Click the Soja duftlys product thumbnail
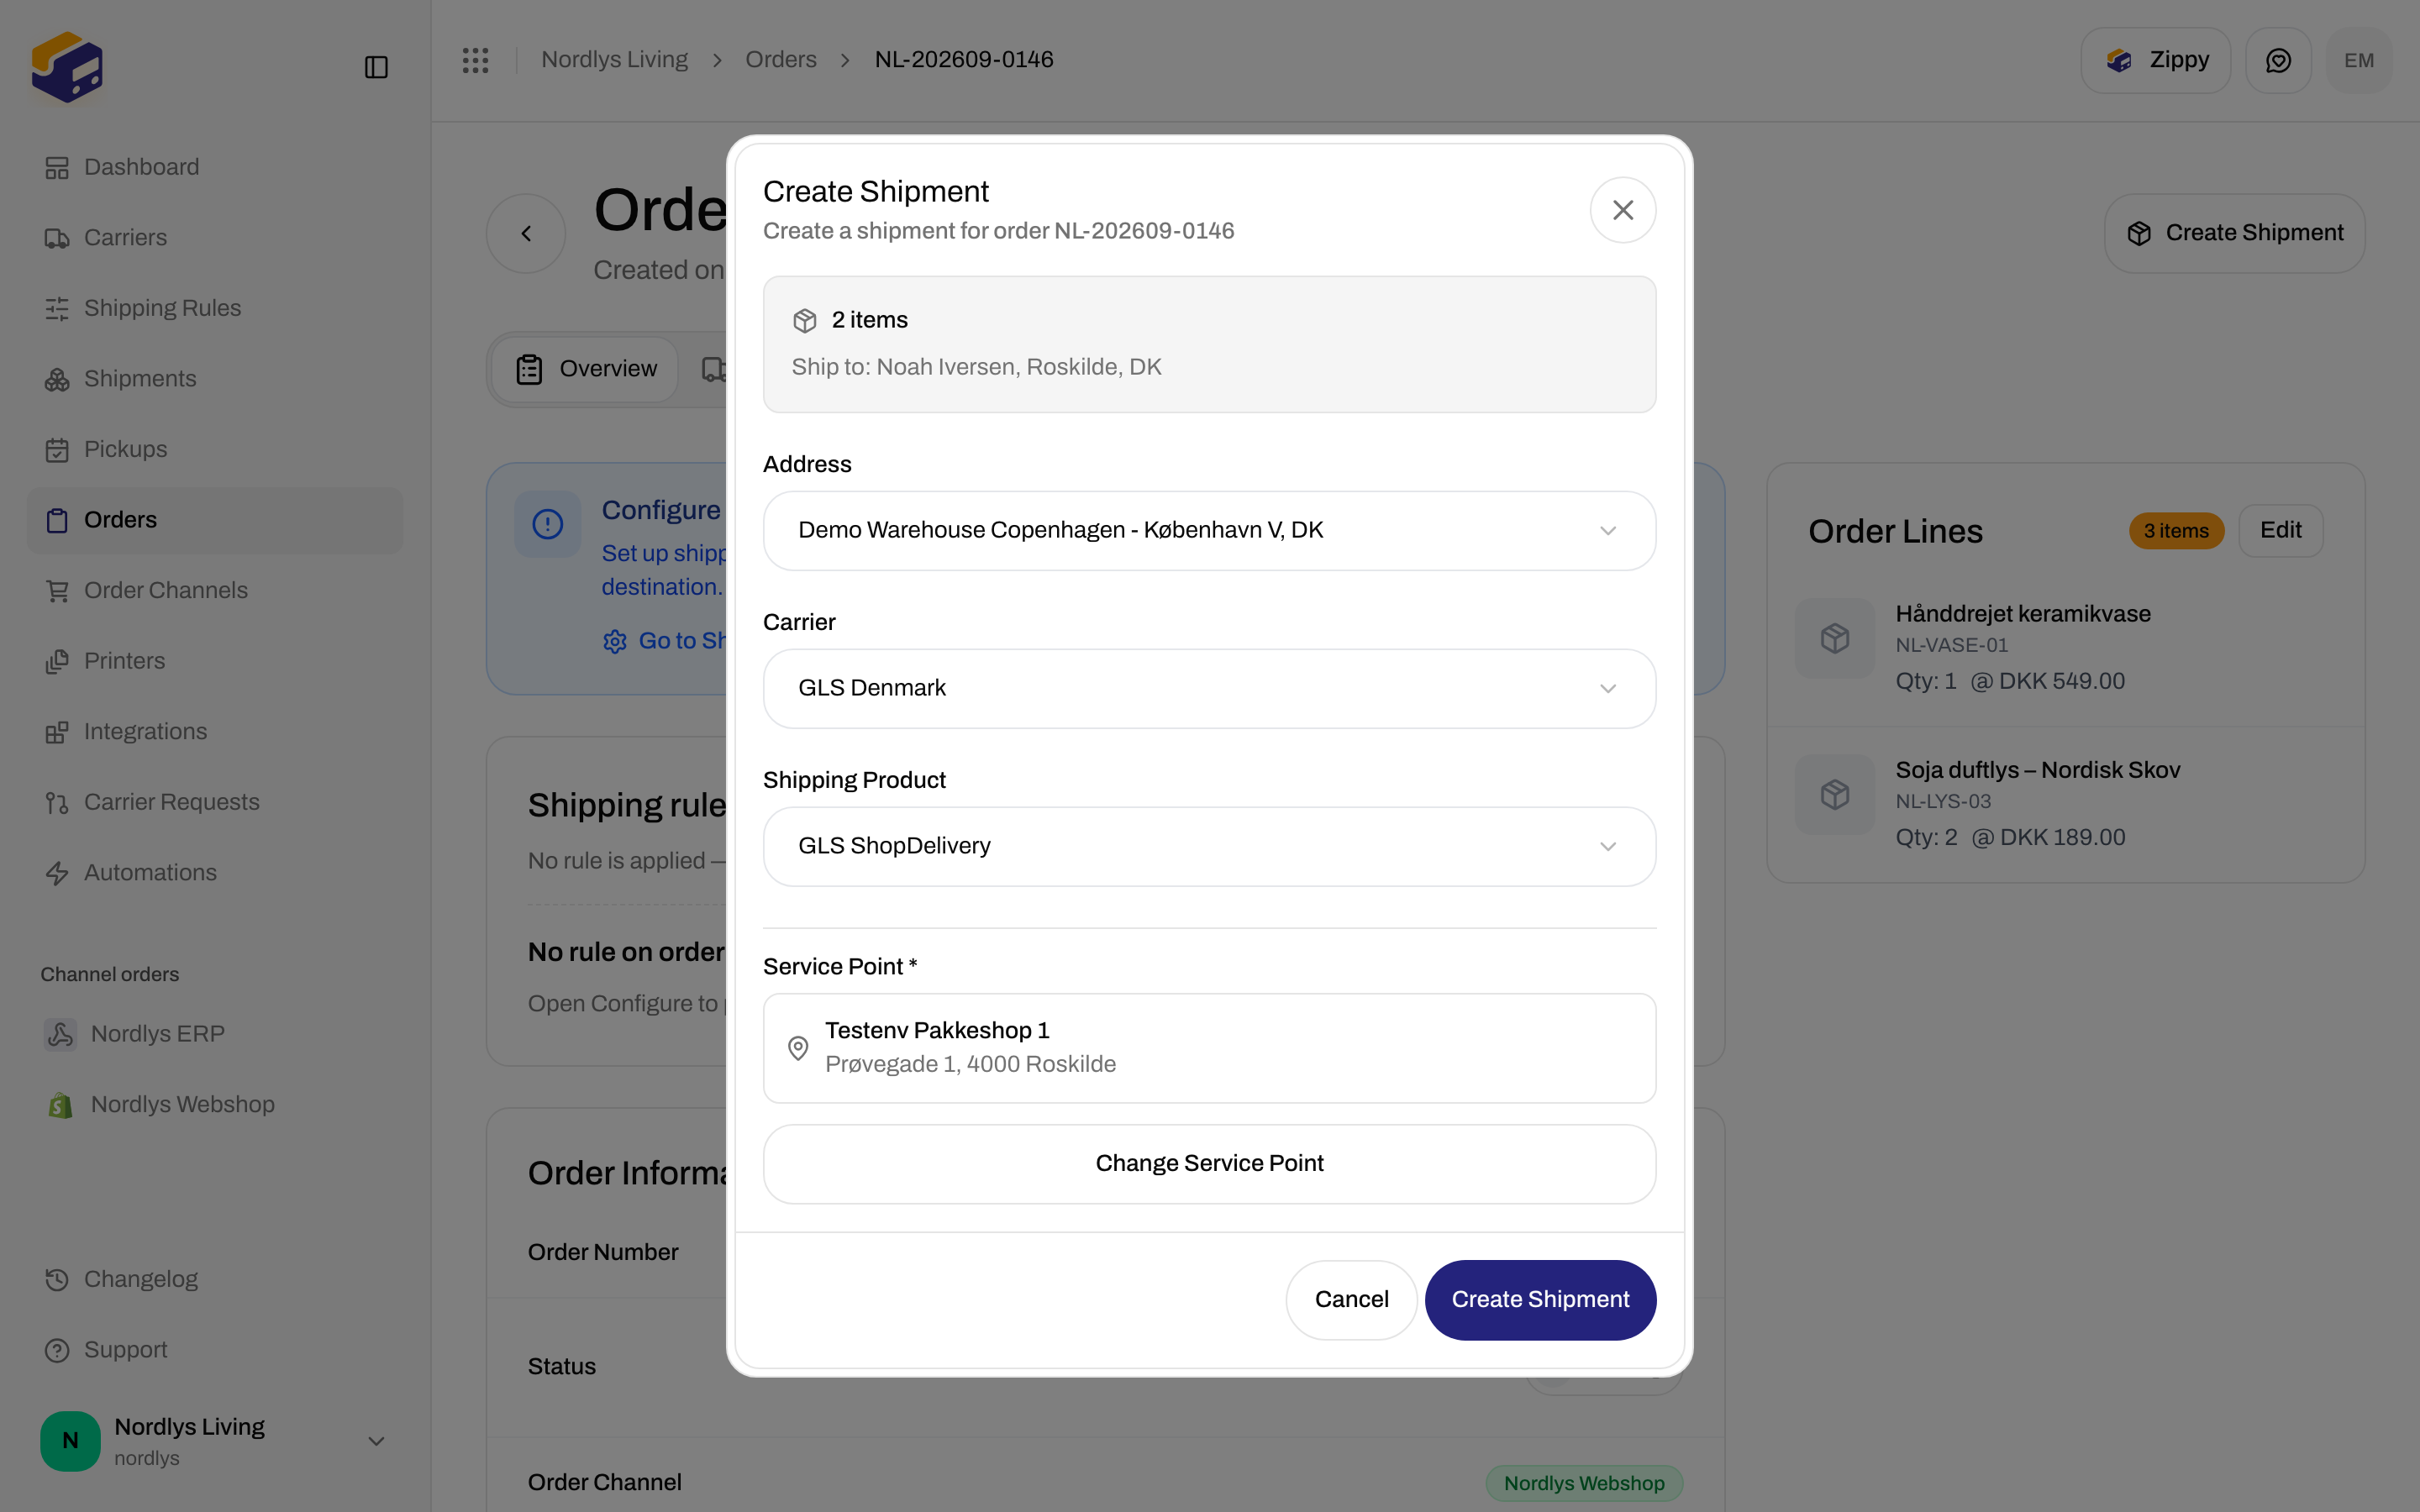2420x1512 pixels. point(1834,795)
